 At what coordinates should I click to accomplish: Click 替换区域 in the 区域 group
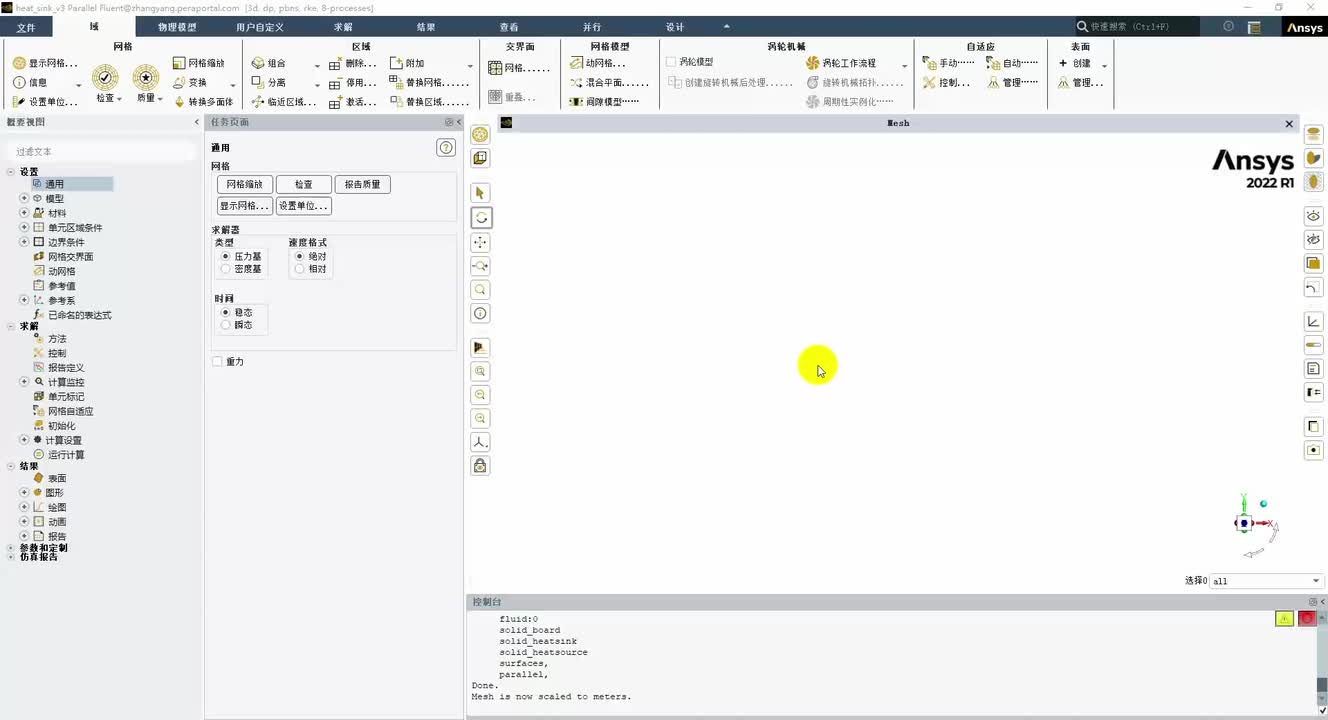click(430, 101)
